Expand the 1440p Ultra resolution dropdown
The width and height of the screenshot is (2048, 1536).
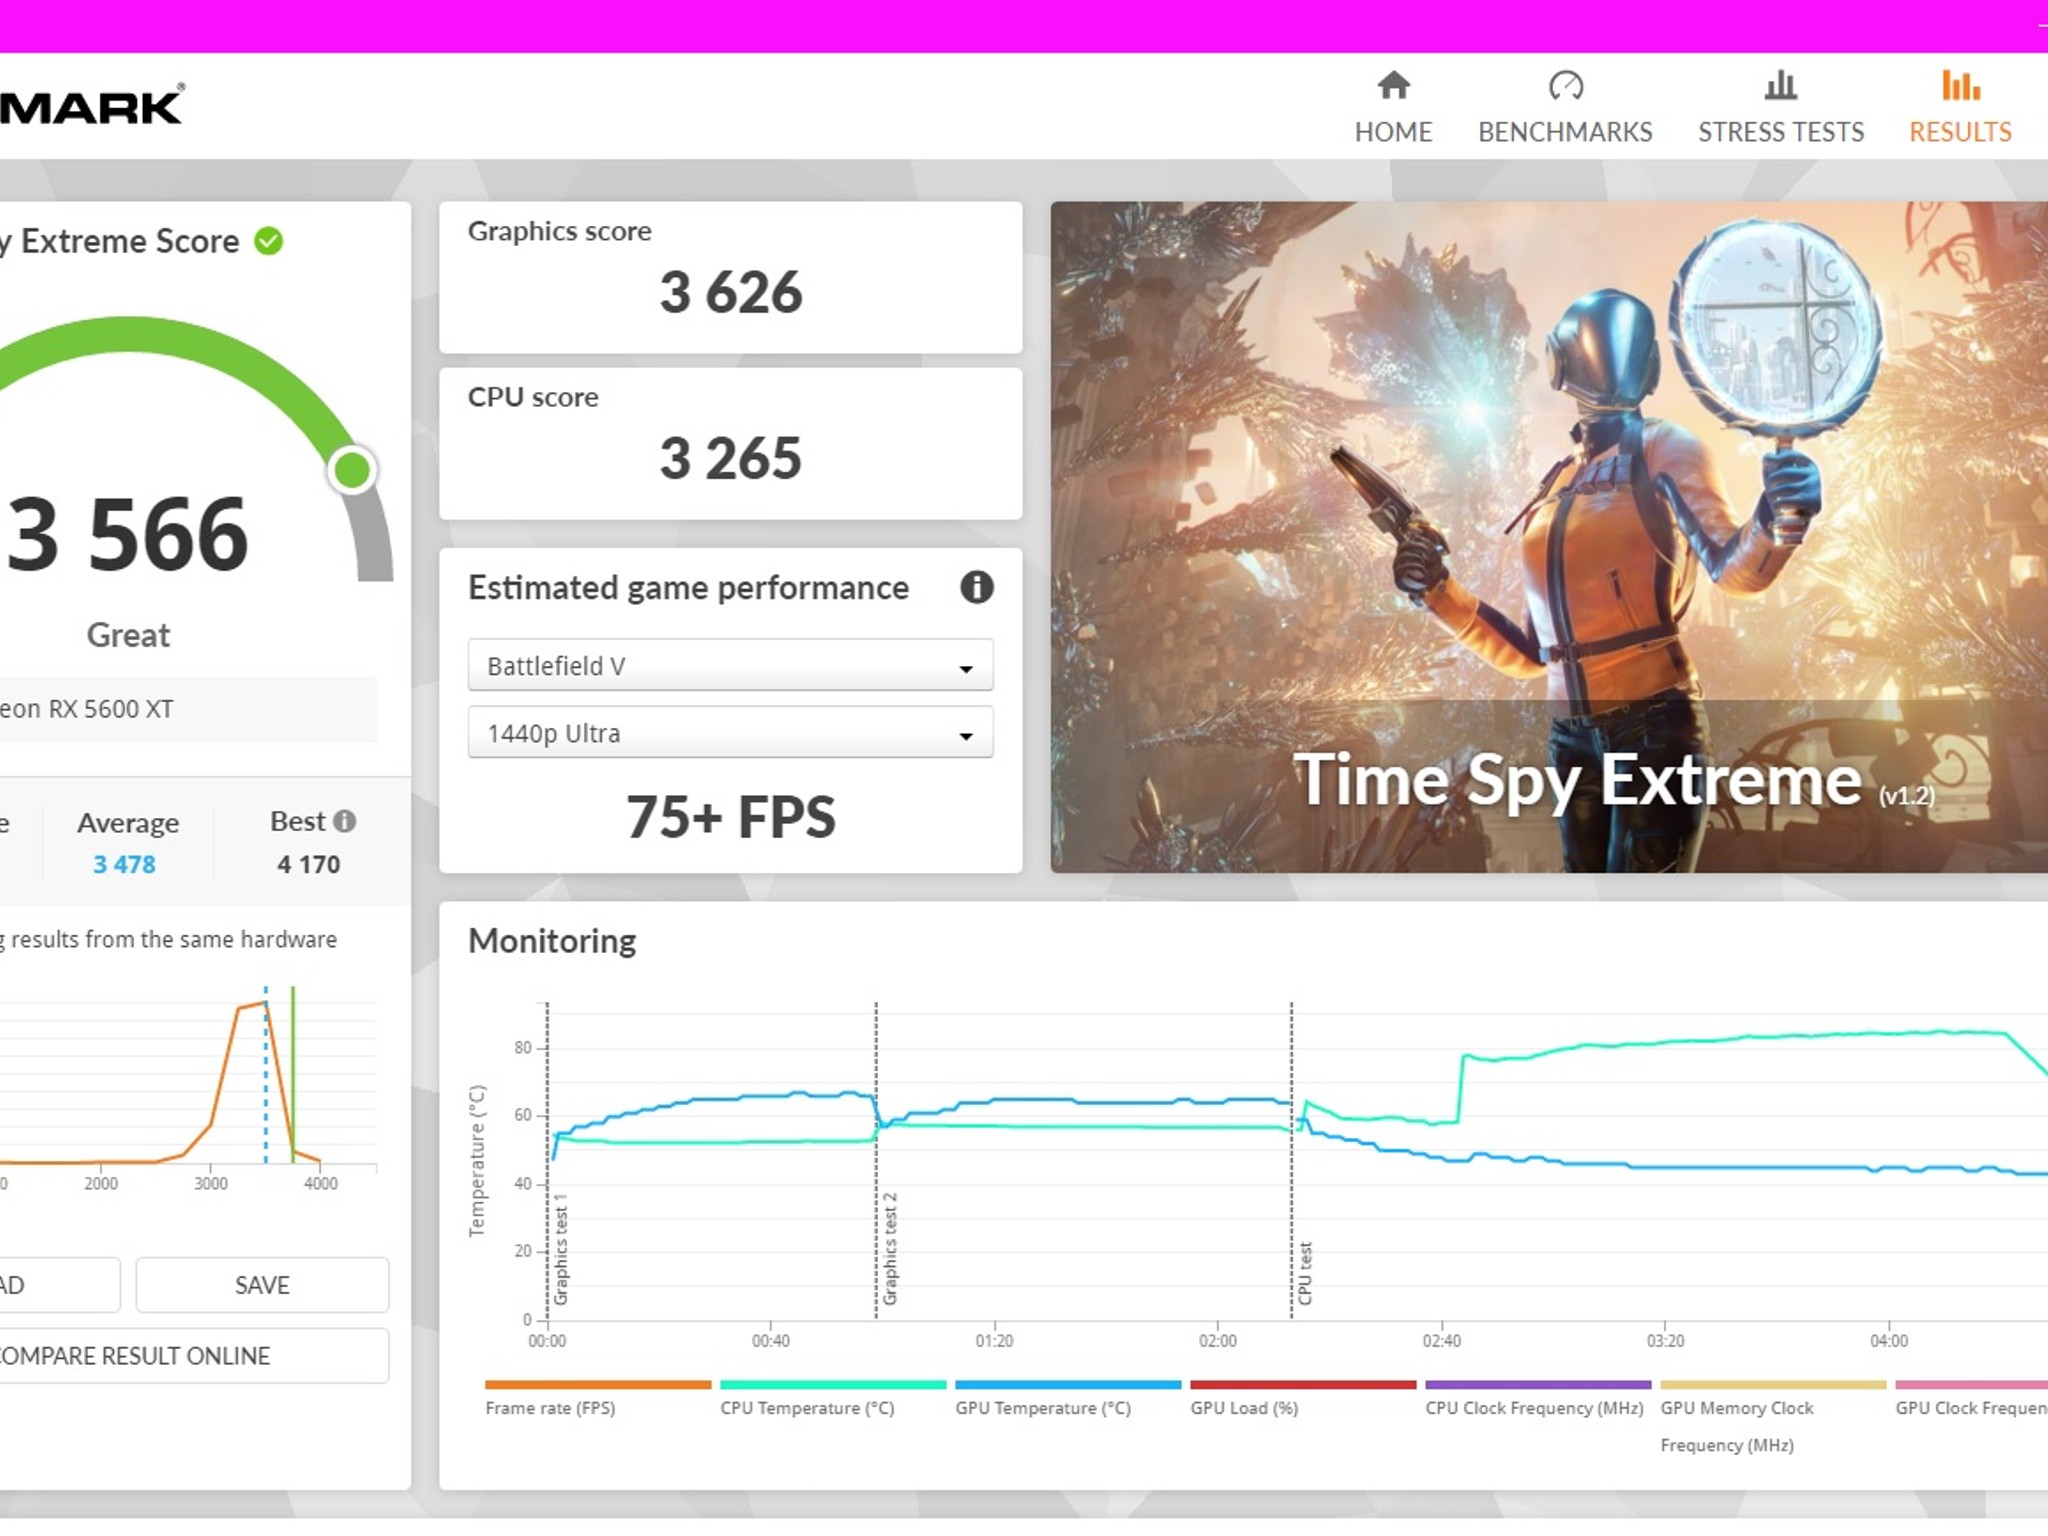coord(730,733)
